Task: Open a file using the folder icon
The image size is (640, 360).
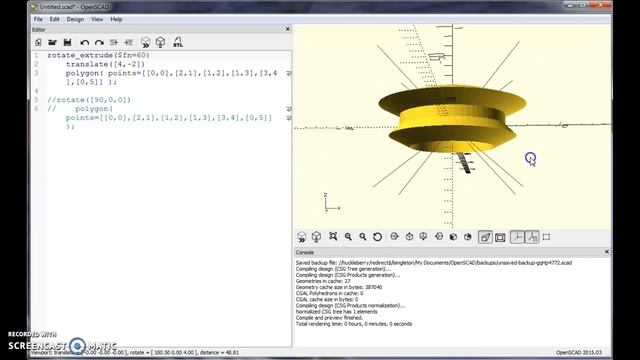Action: [x=52, y=42]
